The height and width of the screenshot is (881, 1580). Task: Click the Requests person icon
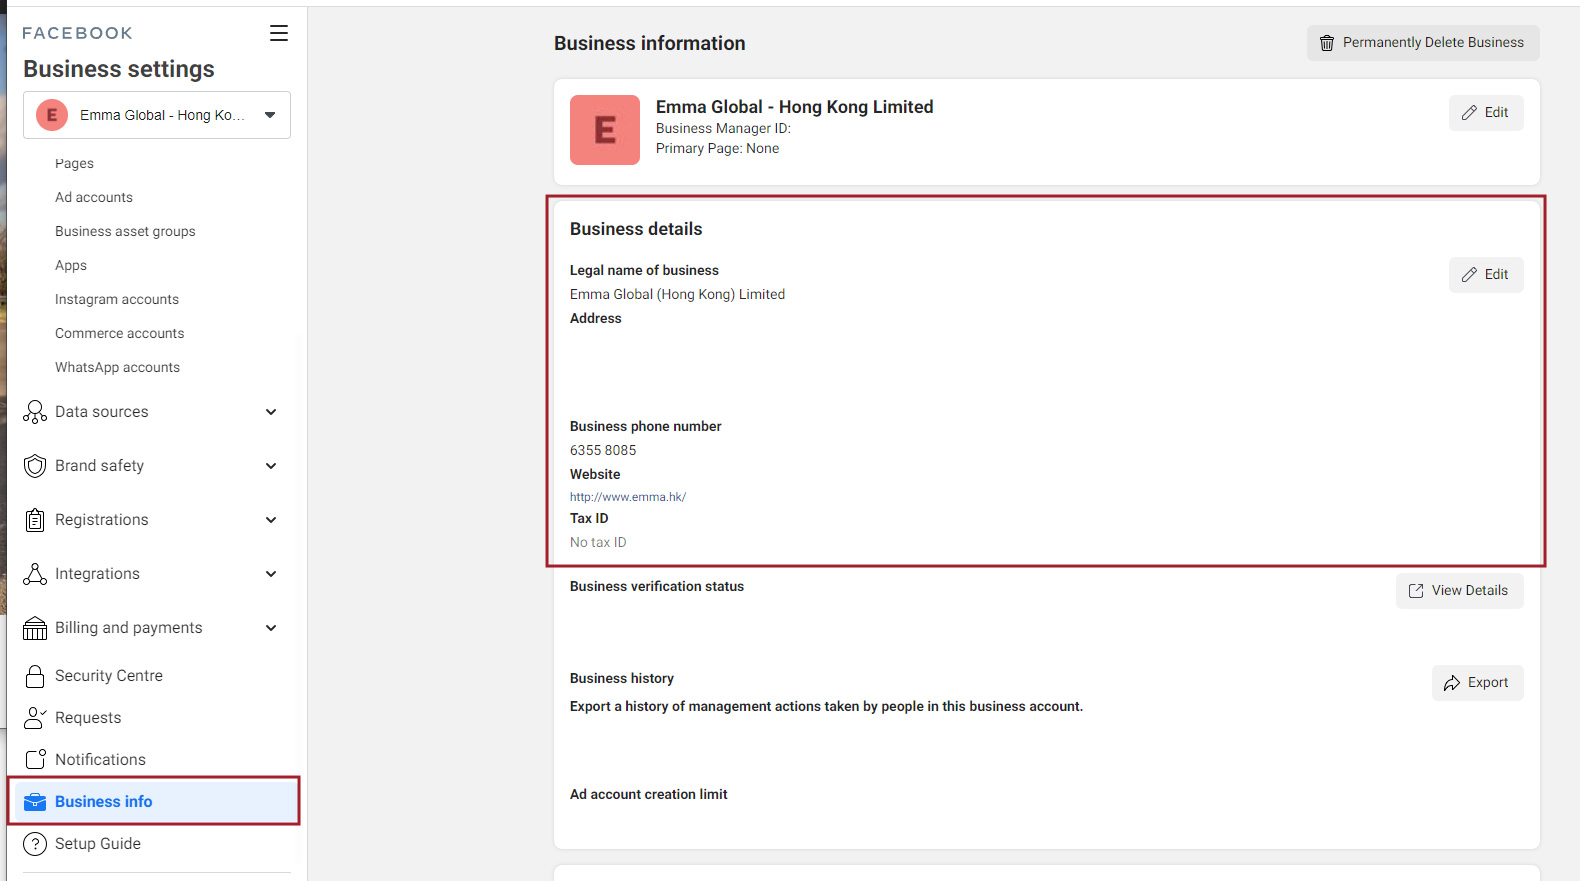[x=35, y=718]
